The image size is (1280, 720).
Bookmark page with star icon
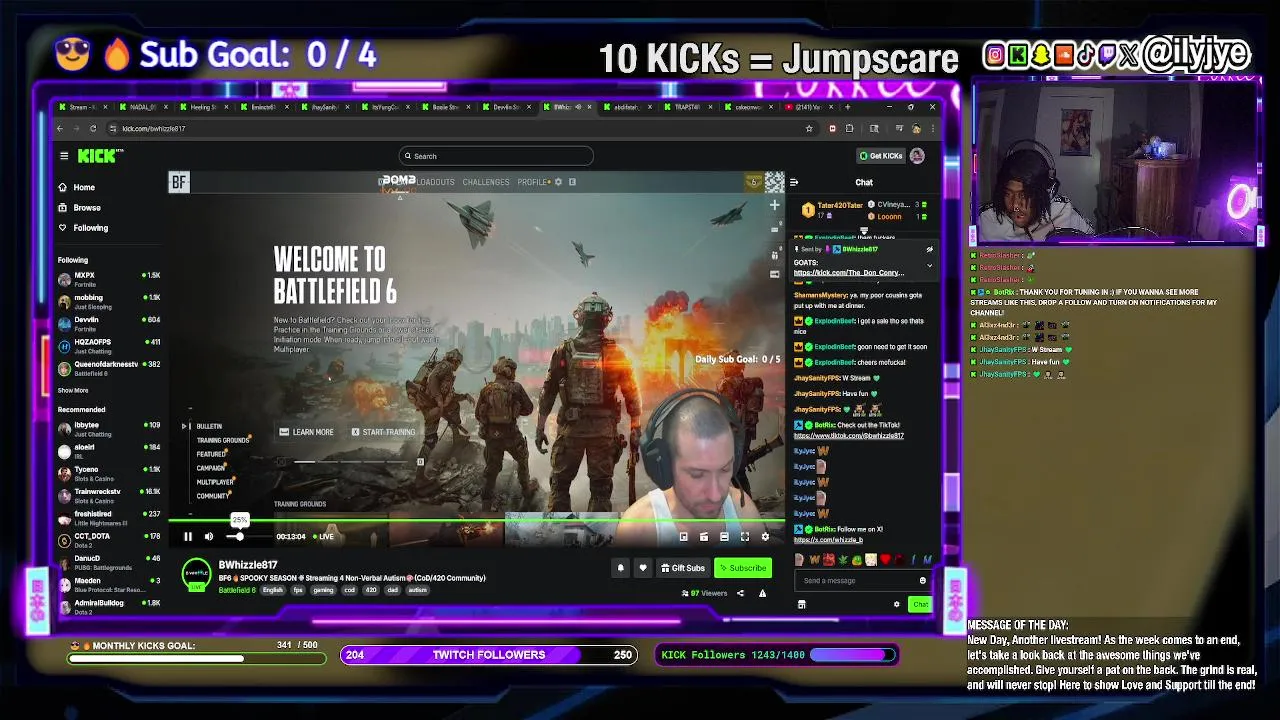[x=809, y=128]
